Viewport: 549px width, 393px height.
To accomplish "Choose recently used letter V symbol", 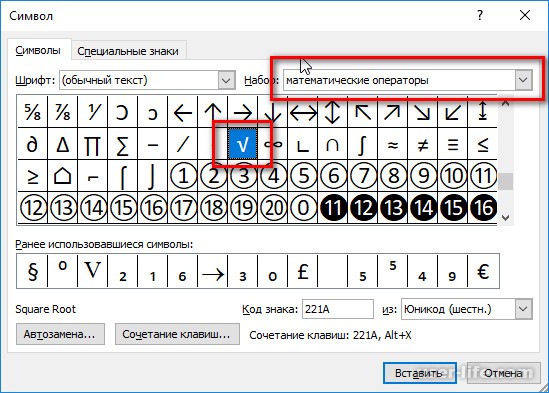I will (92, 271).
